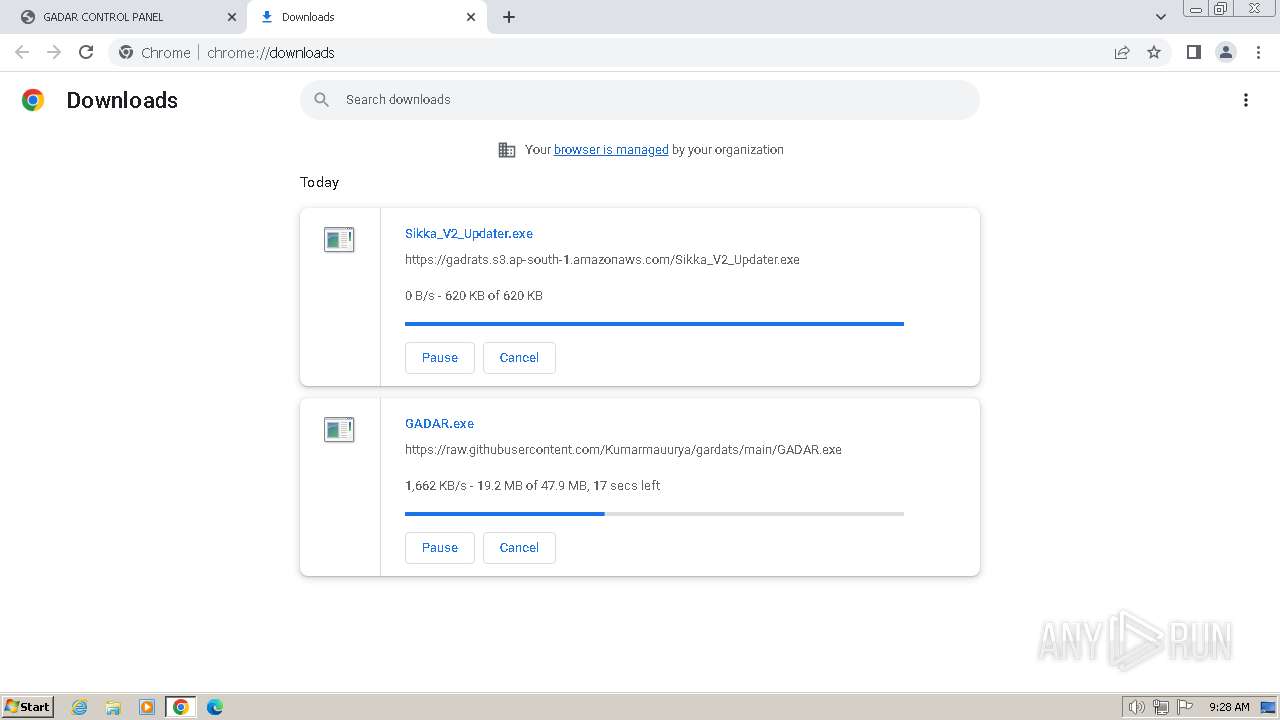Image resolution: width=1280 pixels, height=720 pixels.
Task: Open File Explorer from the taskbar
Action: click(113, 707)
